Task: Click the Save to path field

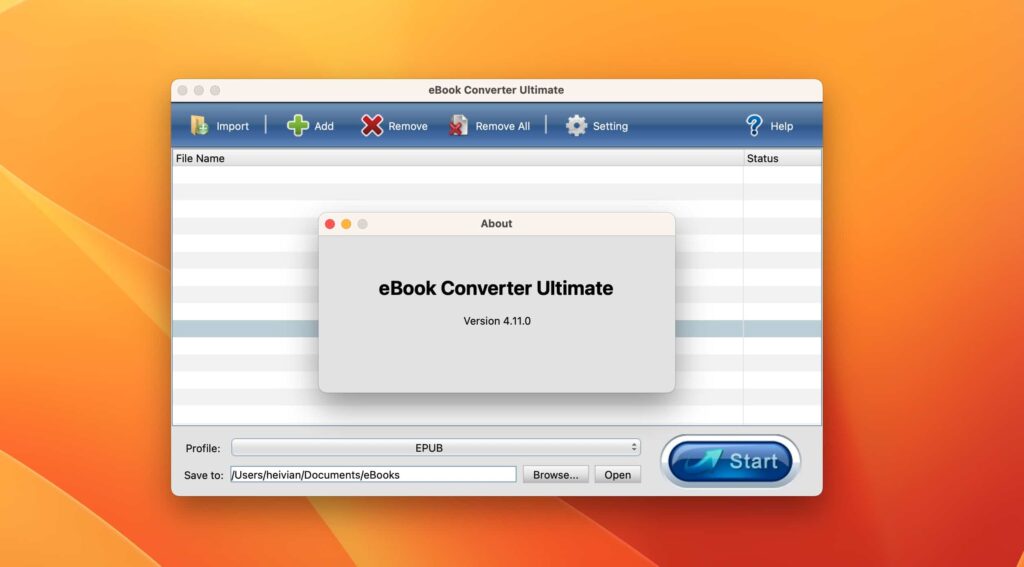Action: [373, 475]
